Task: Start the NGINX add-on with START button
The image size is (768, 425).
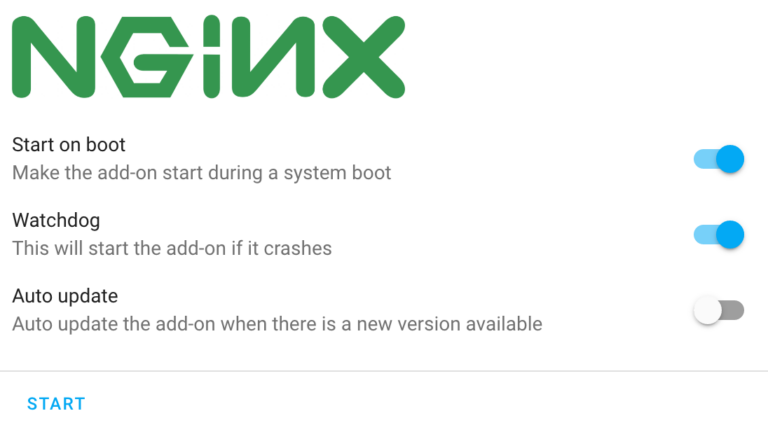Action: [x=56, y=404]
